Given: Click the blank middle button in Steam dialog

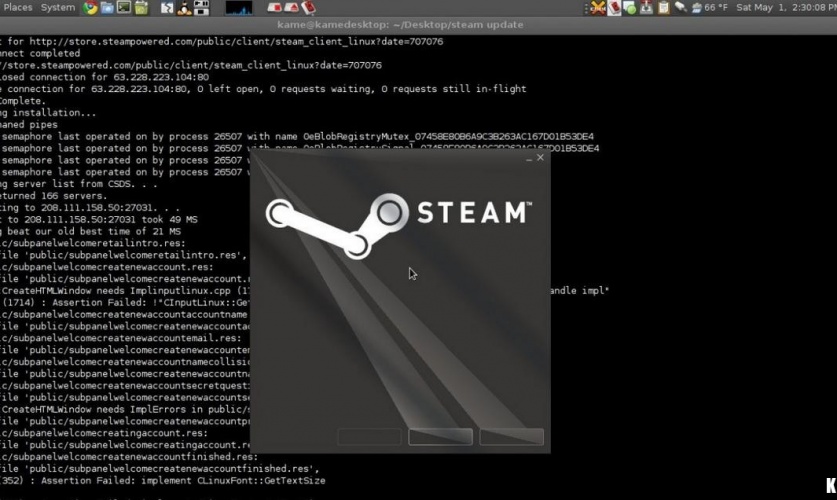Looking at the screenshot, I should click(440, 437).
